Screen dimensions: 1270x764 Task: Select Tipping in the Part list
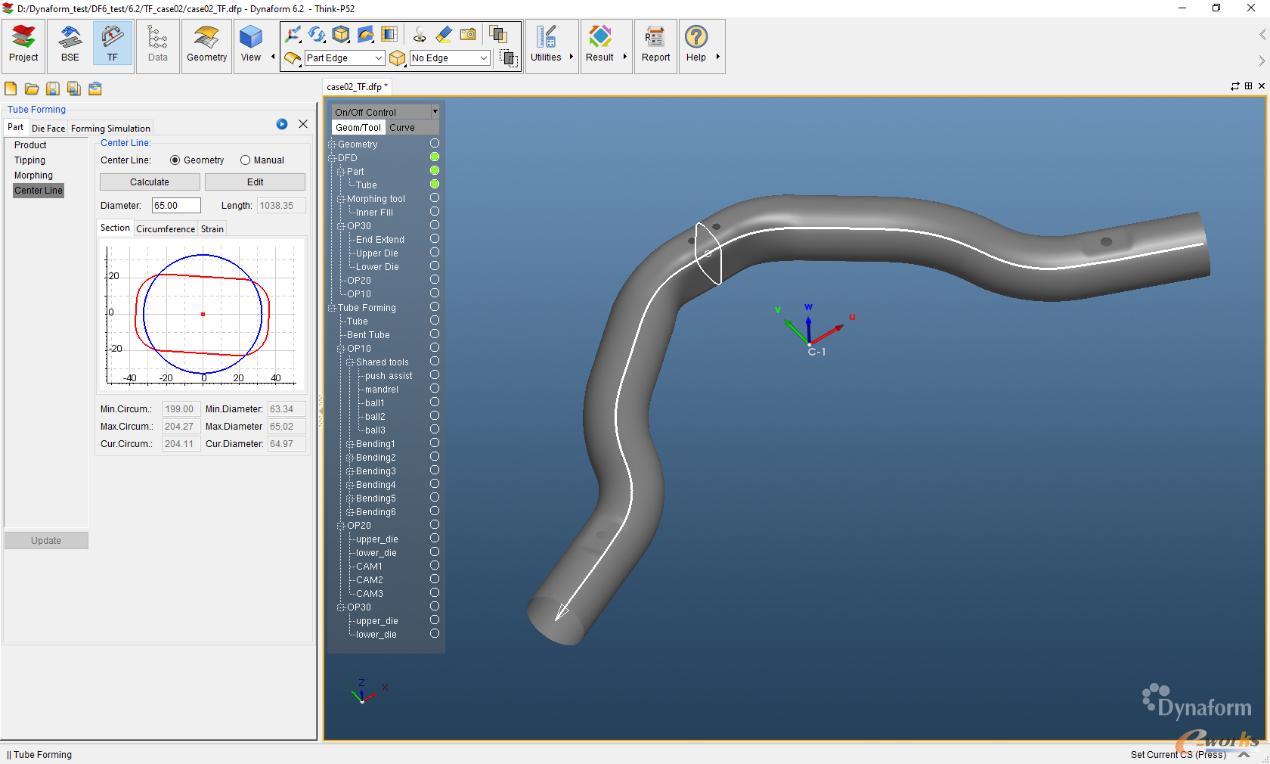click(x=30, y=160)
